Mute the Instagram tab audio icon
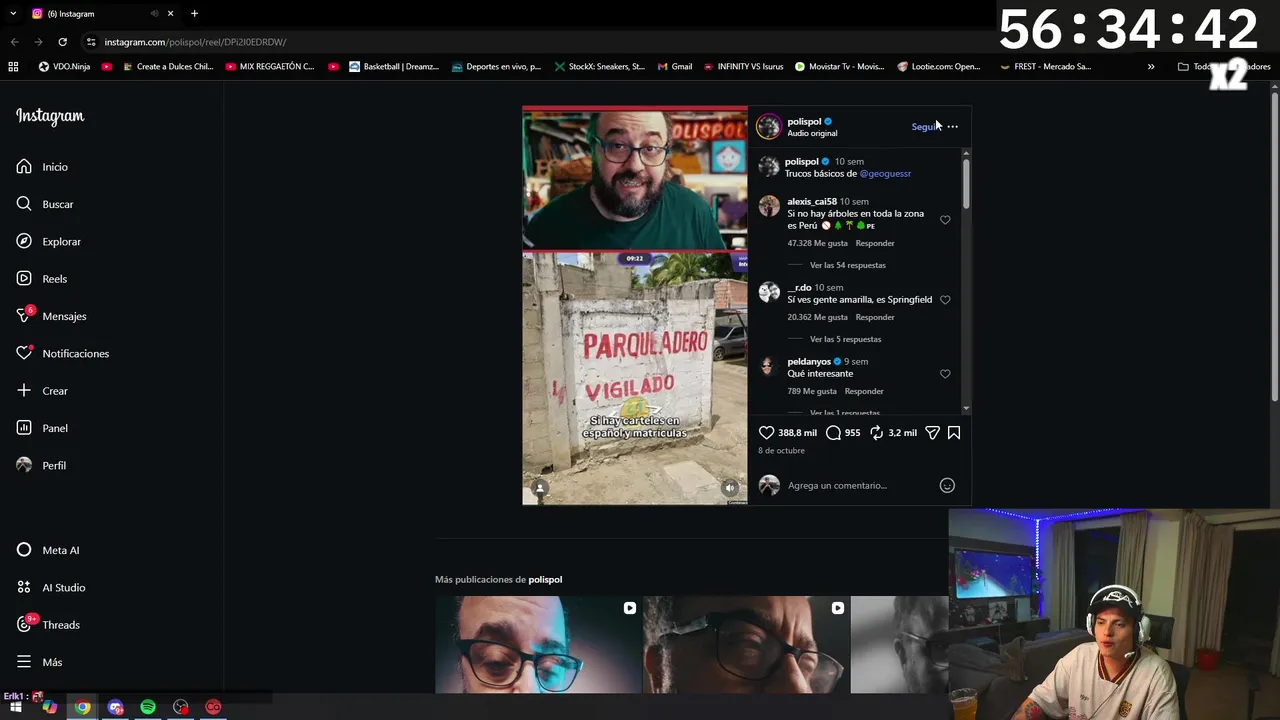 point(154,14)
